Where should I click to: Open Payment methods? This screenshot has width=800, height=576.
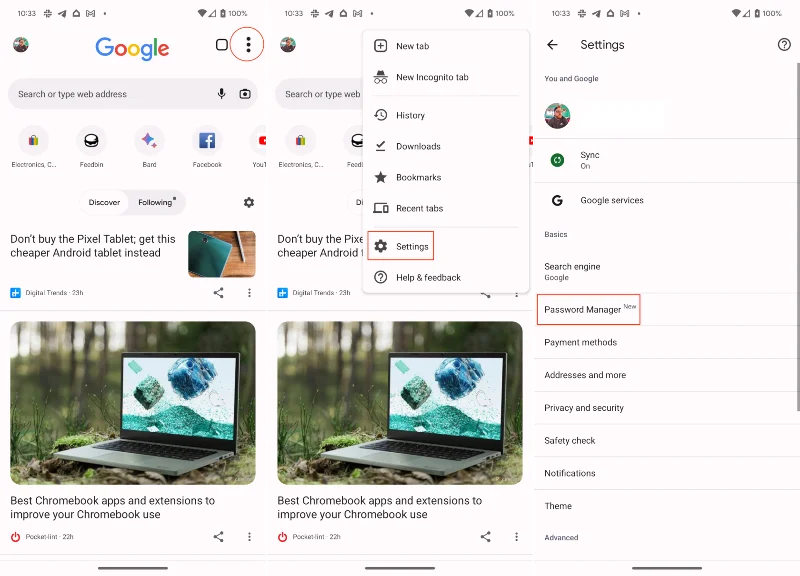click(x=666, y=342)
